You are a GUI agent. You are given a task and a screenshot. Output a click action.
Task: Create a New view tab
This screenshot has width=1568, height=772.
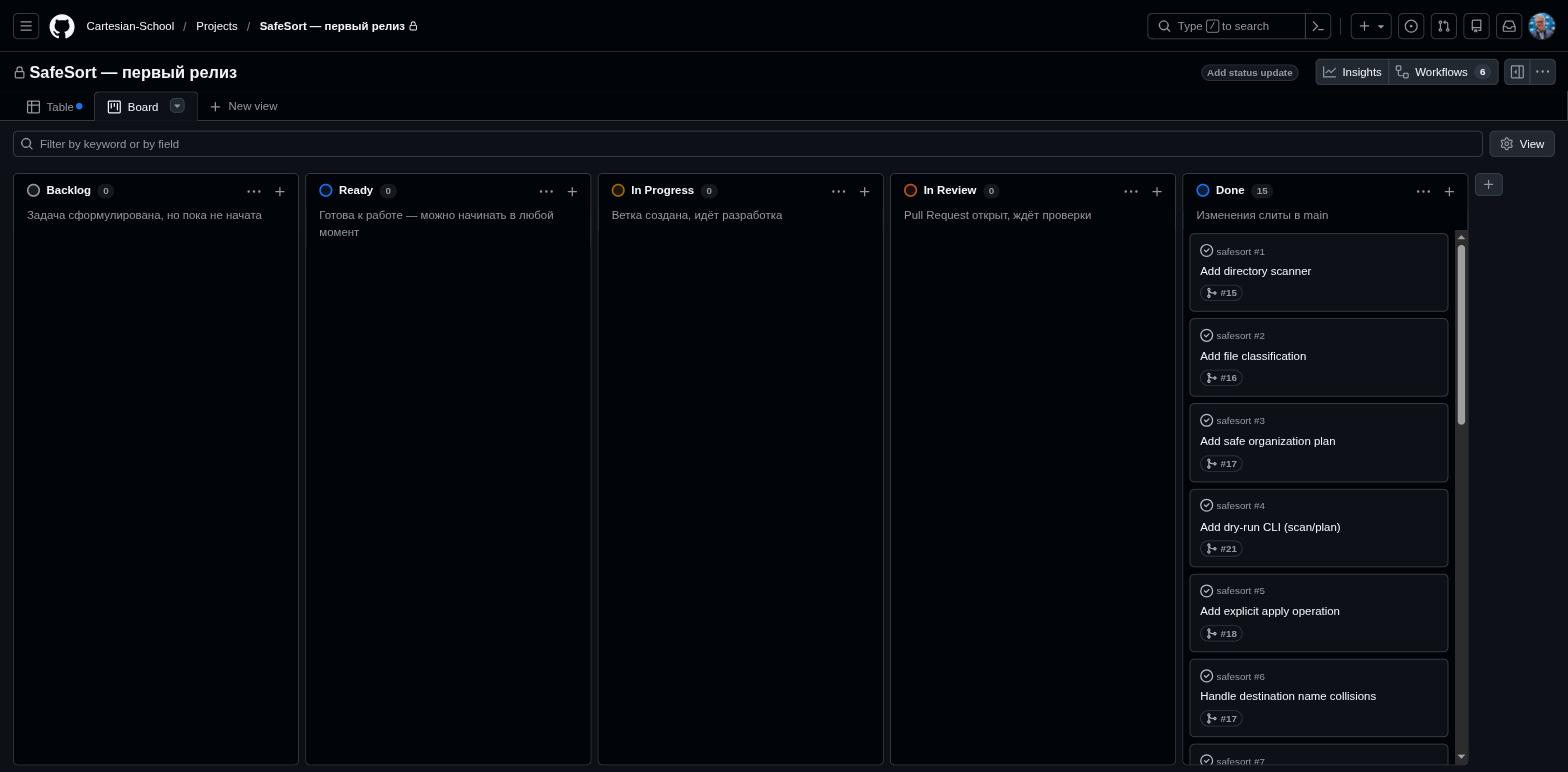click(243, 106)
